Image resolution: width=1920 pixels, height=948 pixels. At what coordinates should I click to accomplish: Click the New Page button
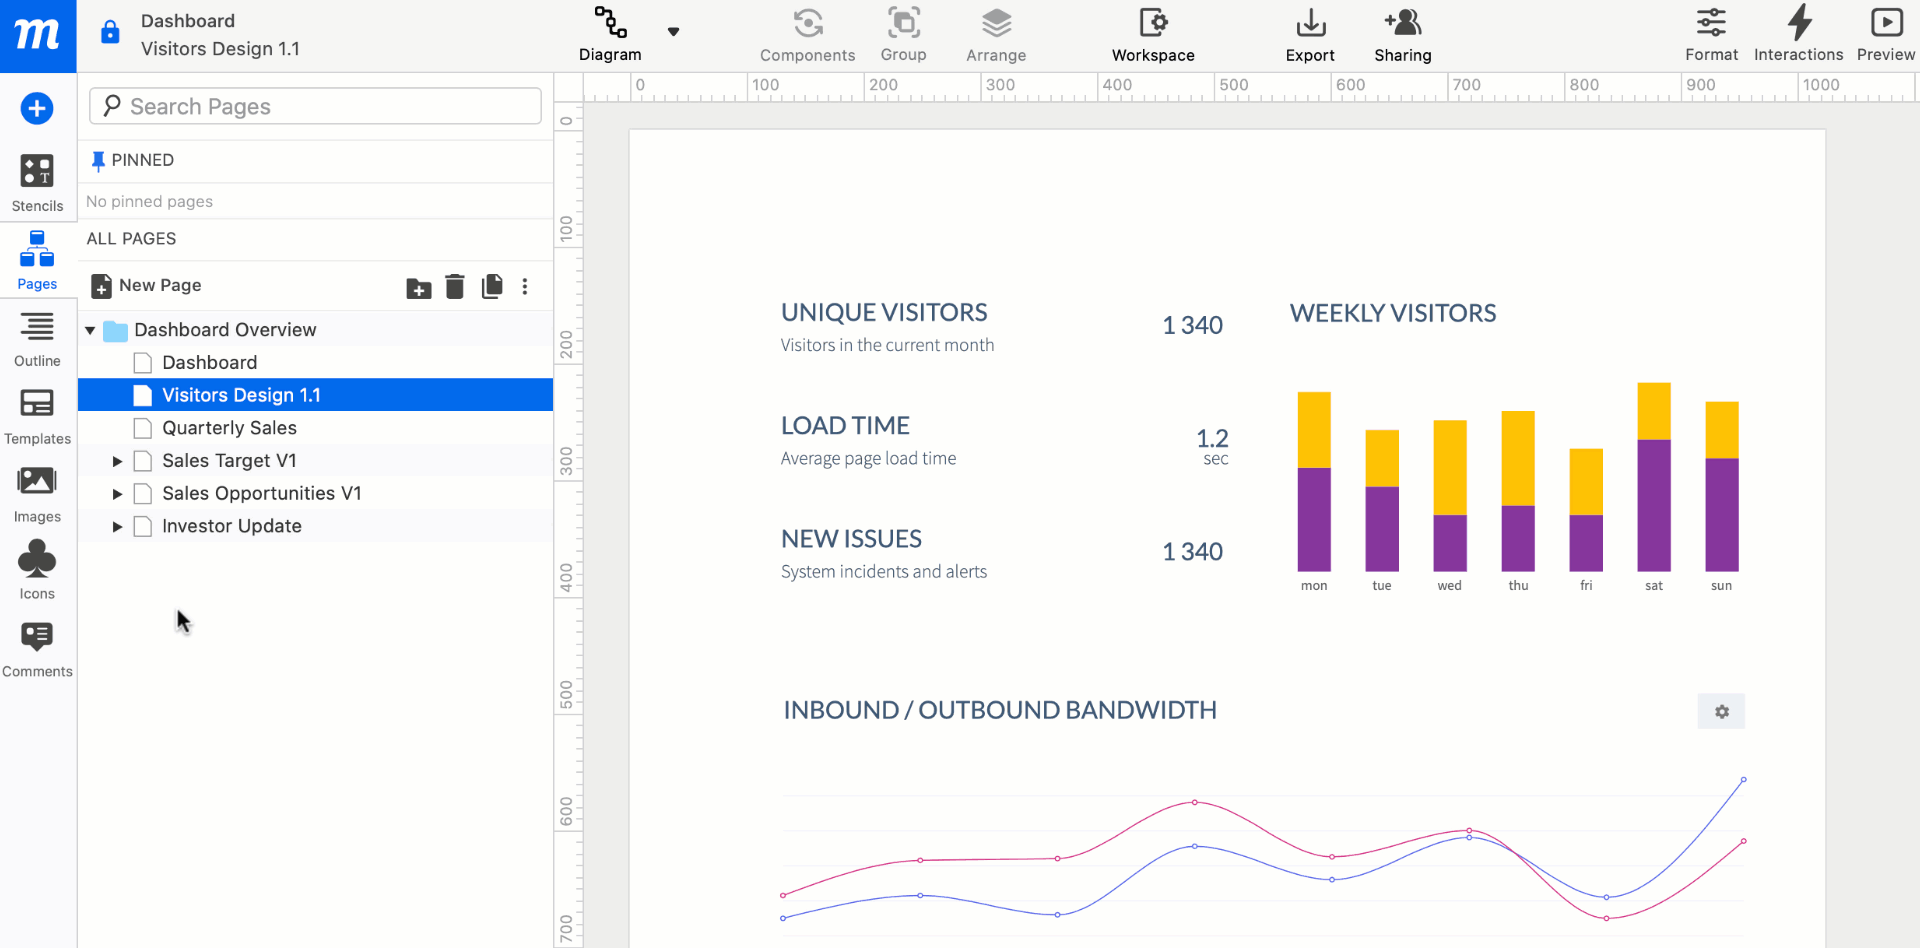click(x=147, y=286)
